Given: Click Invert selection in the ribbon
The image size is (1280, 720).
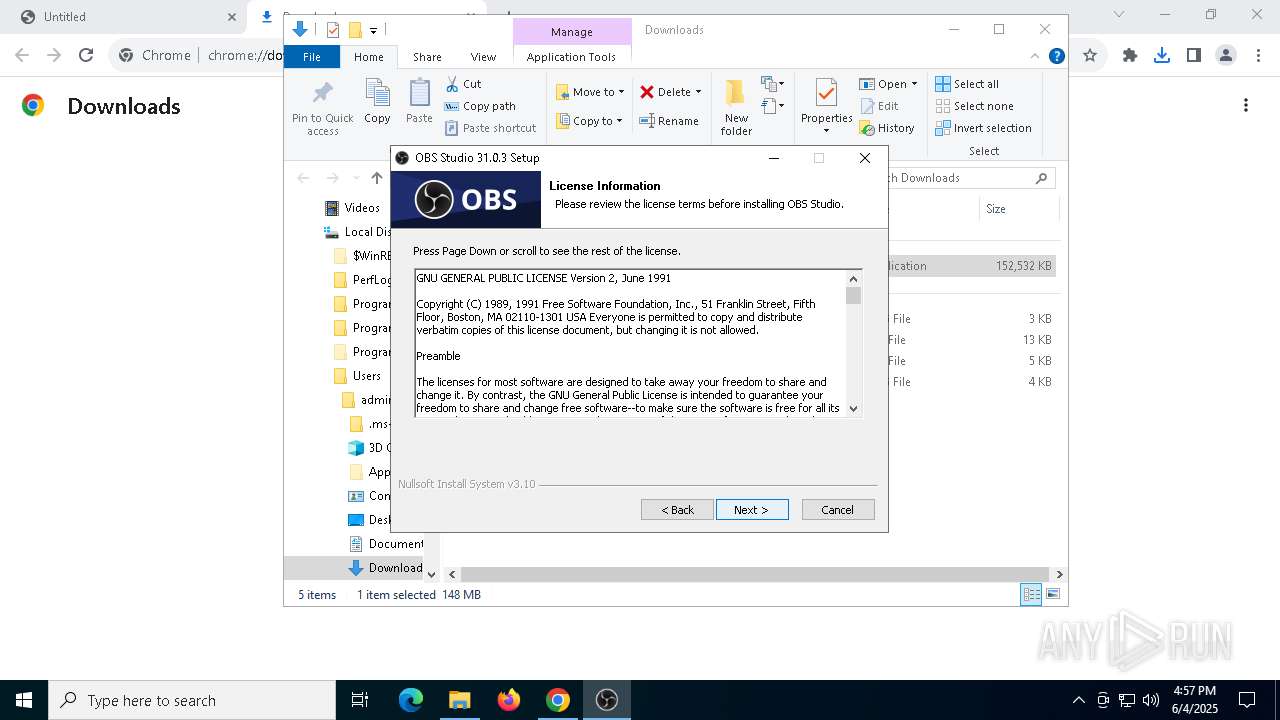Looking at the screenshot, I should pos(983,128).
